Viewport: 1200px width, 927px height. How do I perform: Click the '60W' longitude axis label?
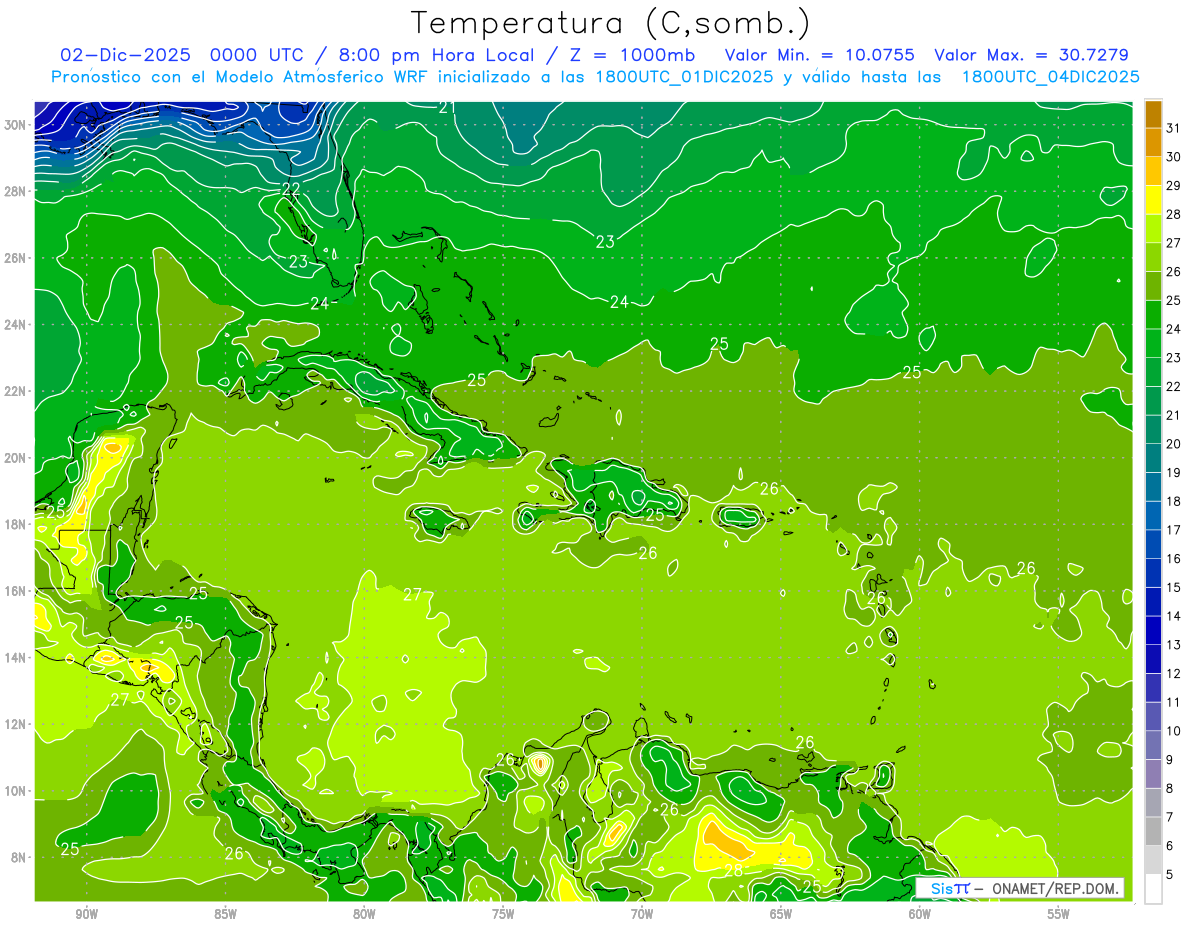[920, 913]
